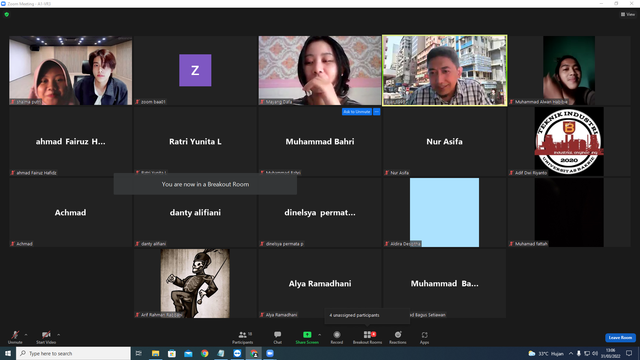Click the taskbar search box
Screen dimensions: 640x360
73,353
